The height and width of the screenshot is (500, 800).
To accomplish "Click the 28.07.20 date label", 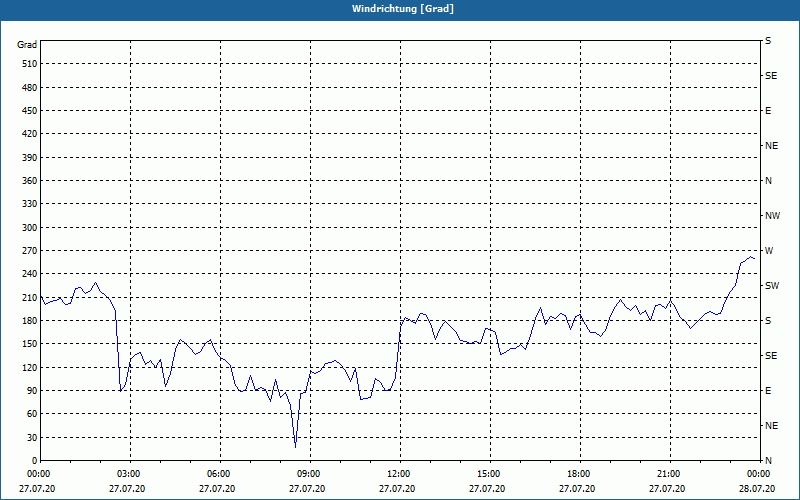I will point(757,489).
